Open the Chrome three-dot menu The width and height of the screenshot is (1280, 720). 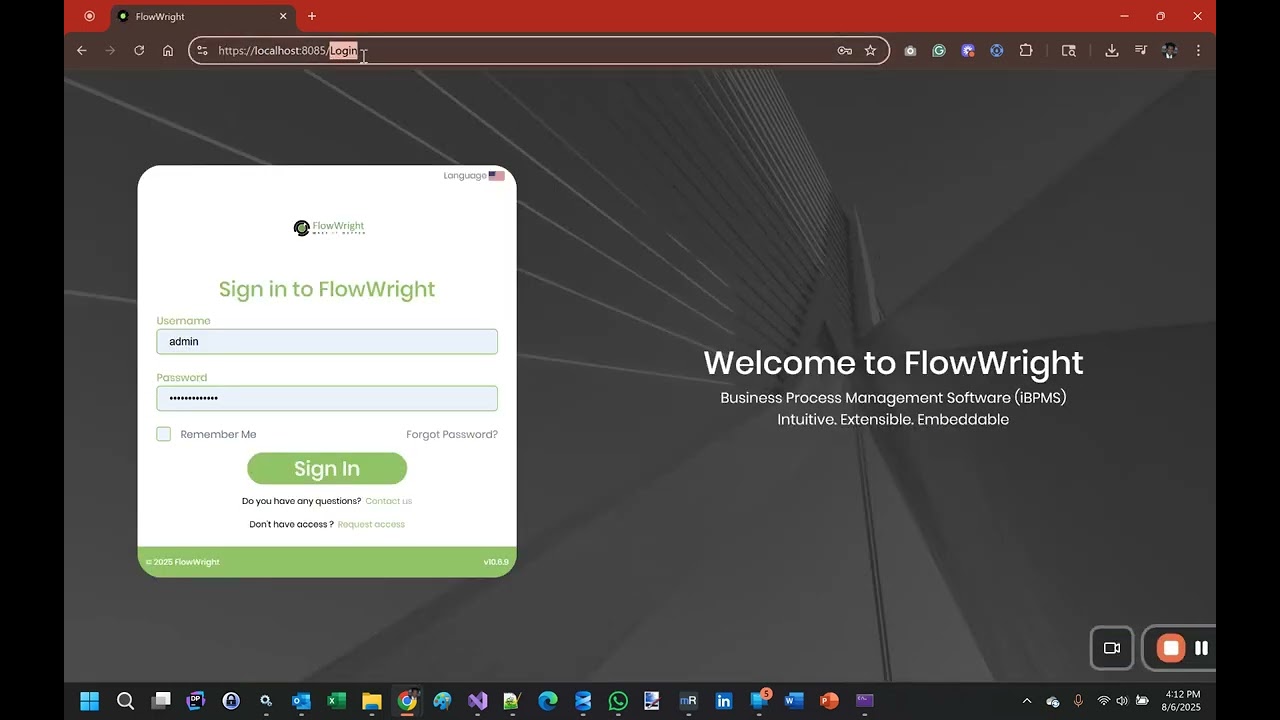[x=1198, y=51]
